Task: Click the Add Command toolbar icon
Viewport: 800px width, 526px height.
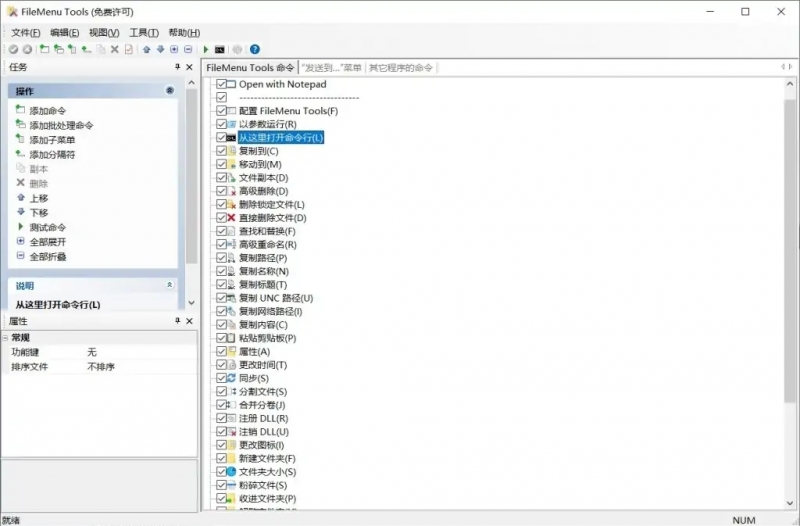Action: click(x=44, y=49)
